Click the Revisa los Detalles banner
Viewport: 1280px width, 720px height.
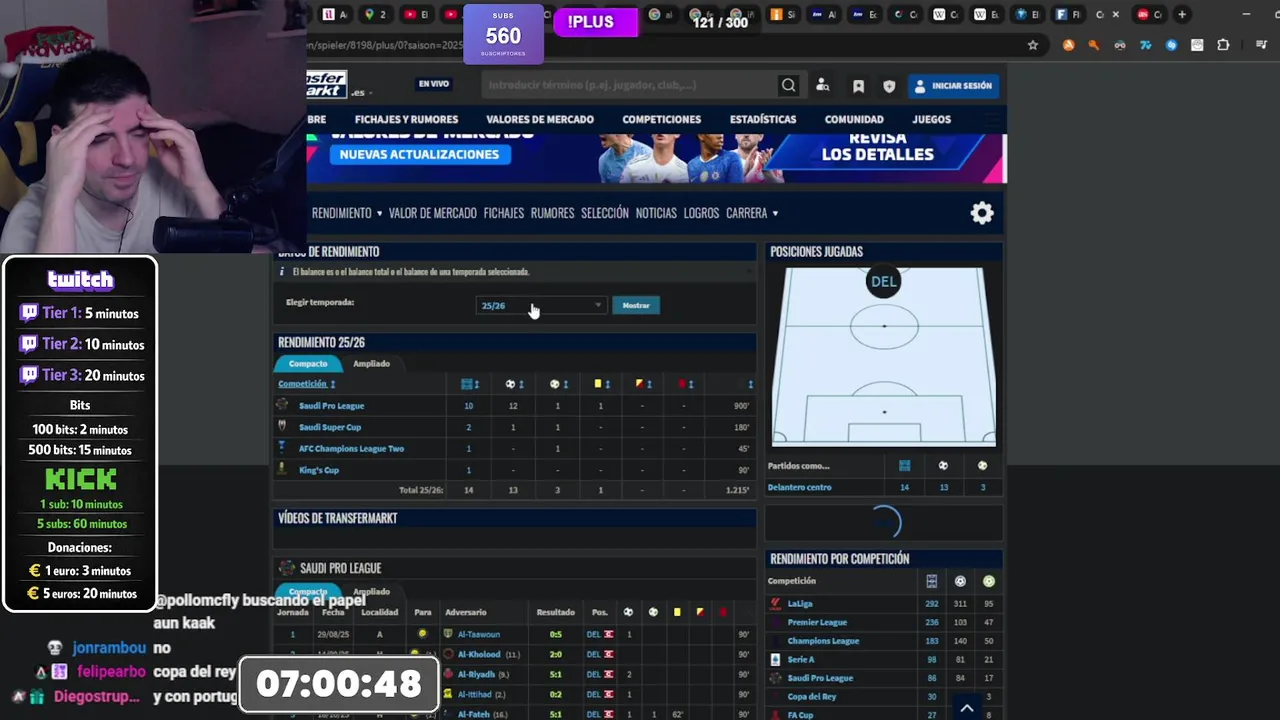877,147
